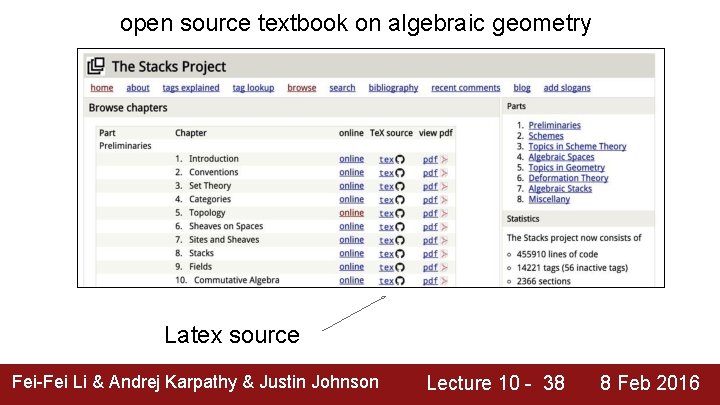Open the Schemes part link

(546, 135)
